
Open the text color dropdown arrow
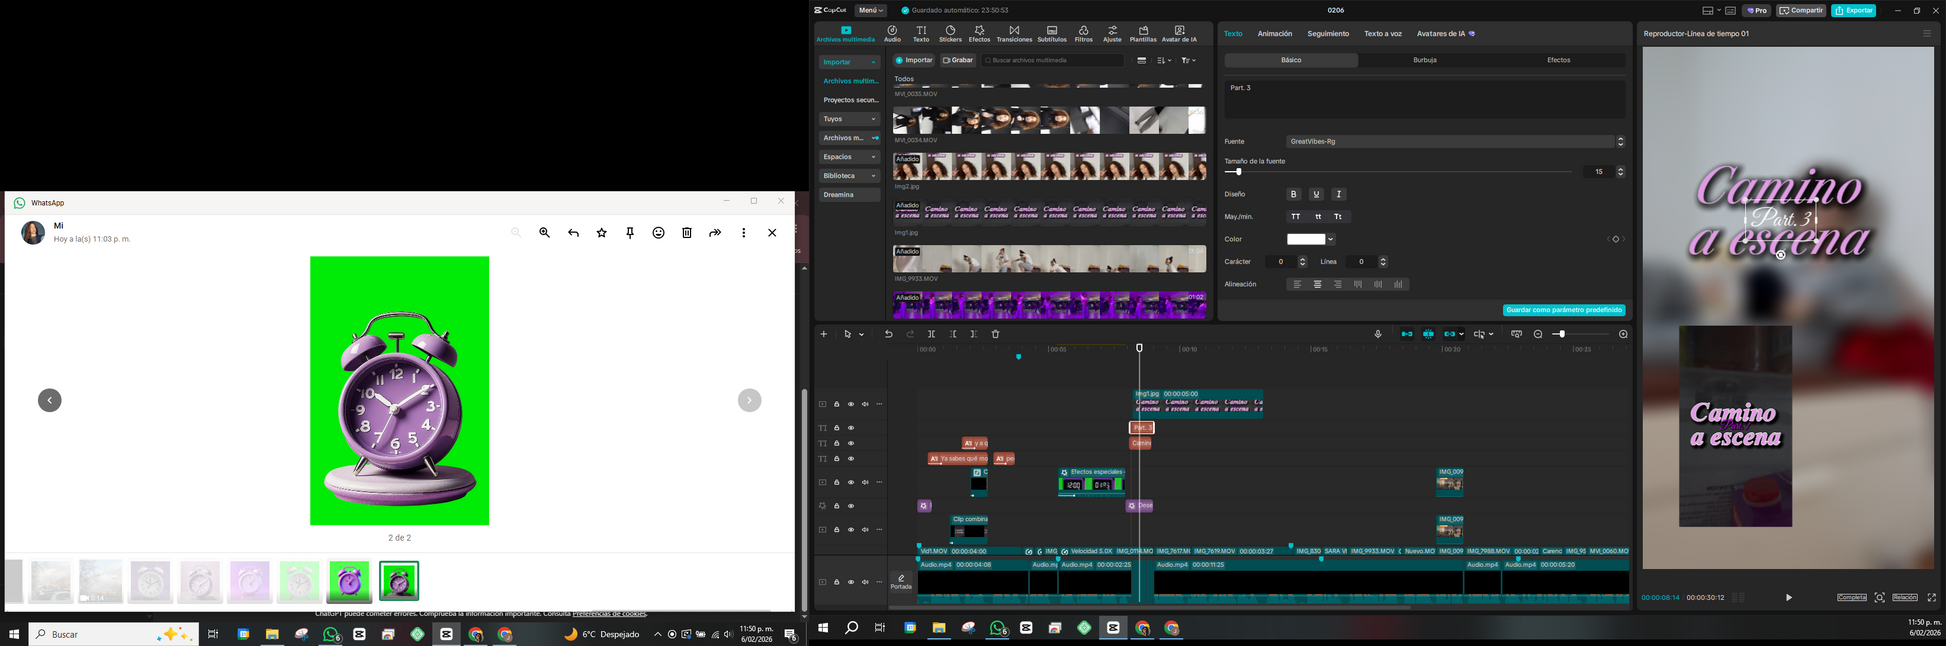tap(1331, 239)
